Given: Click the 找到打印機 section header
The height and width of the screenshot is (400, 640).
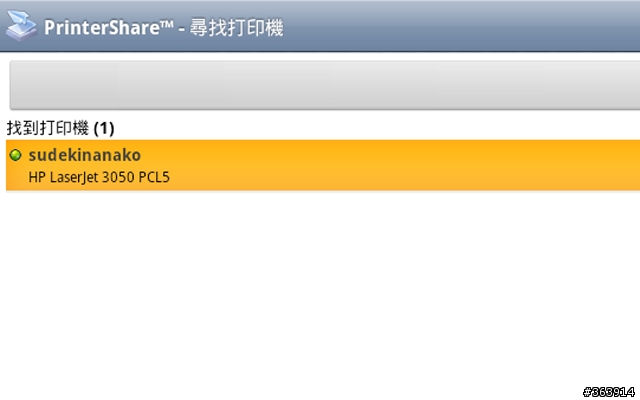Looking at the screenshot, I should click(x=48, y=128).
